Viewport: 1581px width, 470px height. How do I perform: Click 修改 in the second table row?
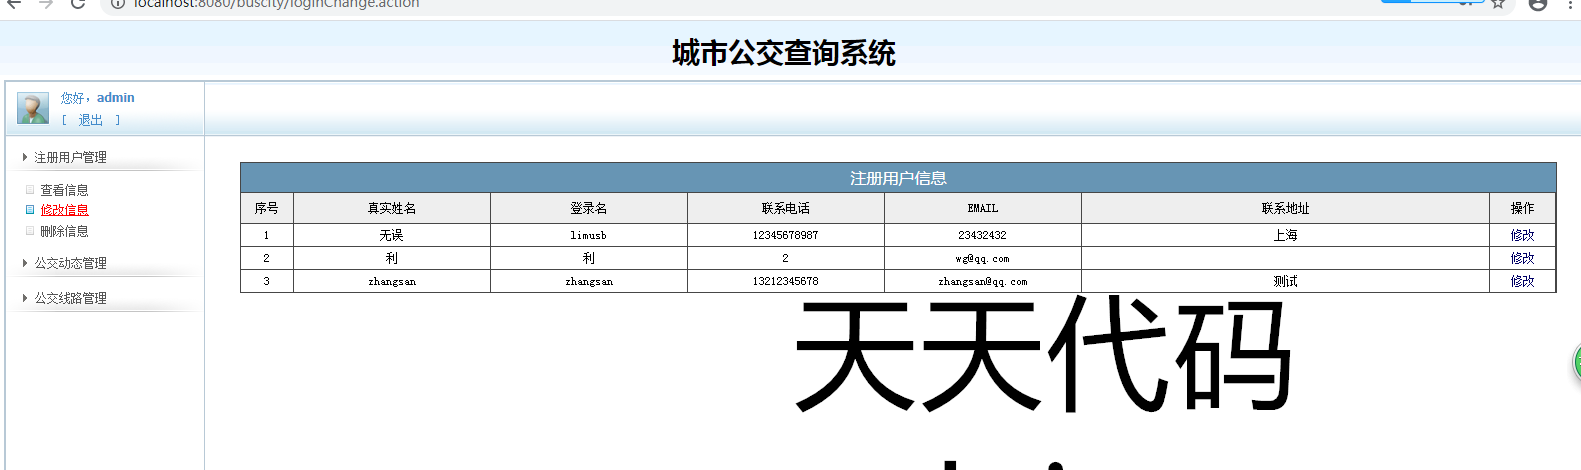(x=1522, y=258)
